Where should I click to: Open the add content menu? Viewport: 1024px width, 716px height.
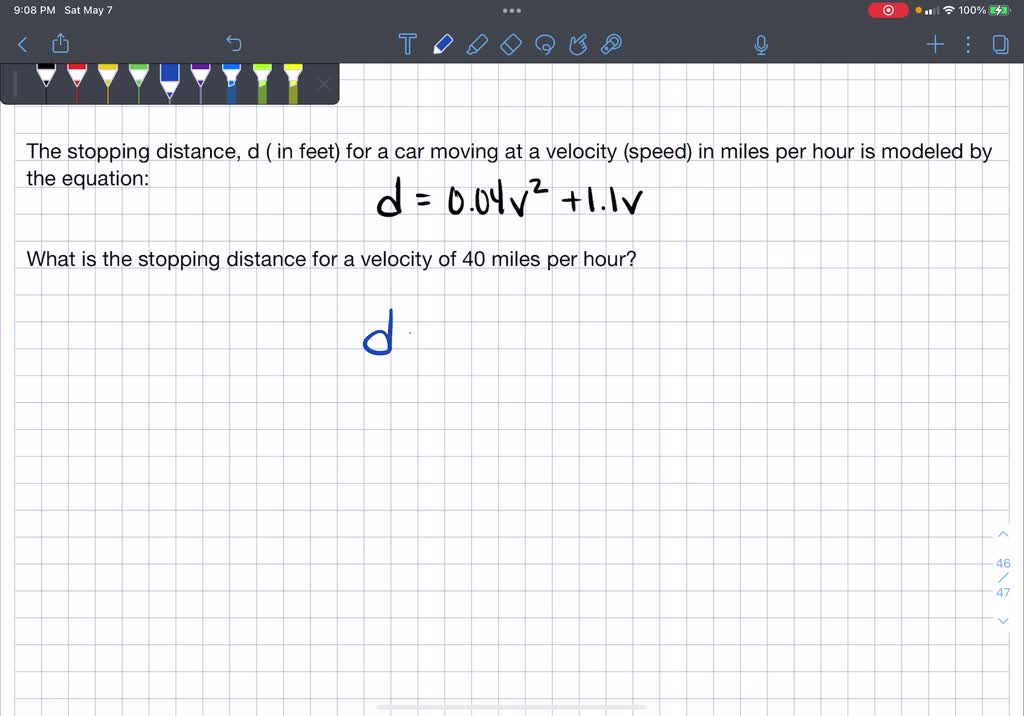(934, 44)
